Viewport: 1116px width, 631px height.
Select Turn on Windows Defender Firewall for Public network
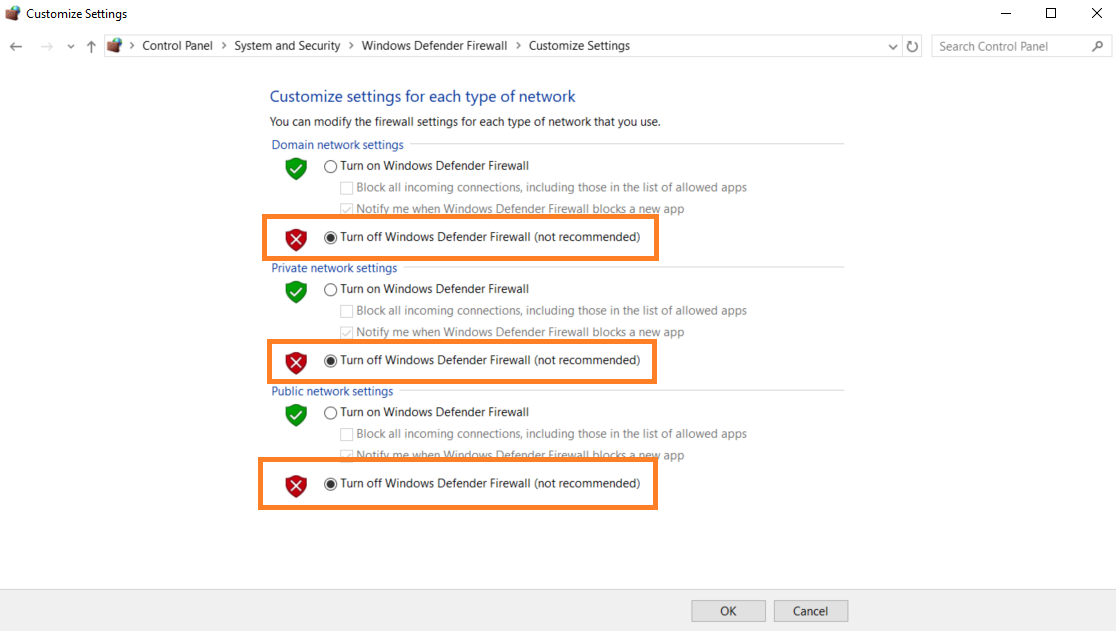(x=330, y=411)
